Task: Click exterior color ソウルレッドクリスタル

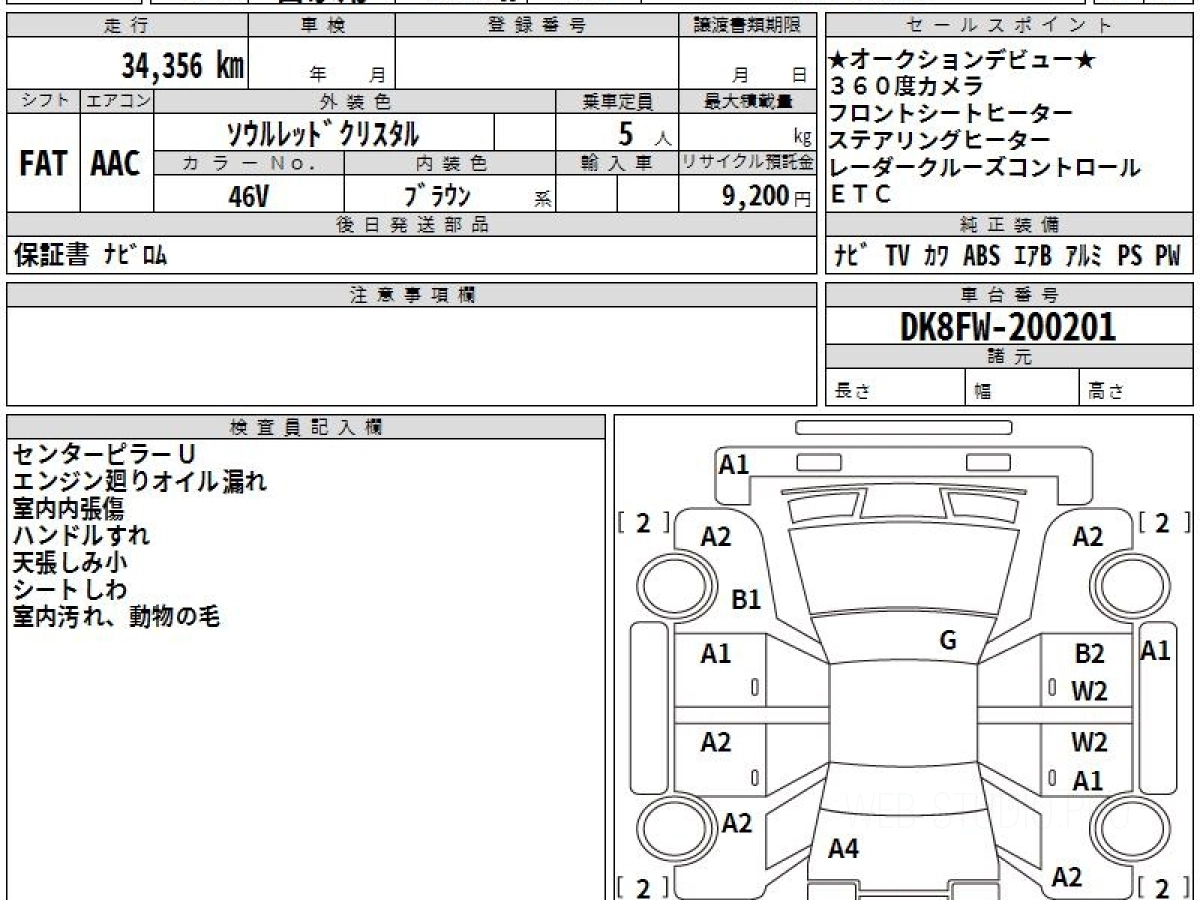Action: 323,132
